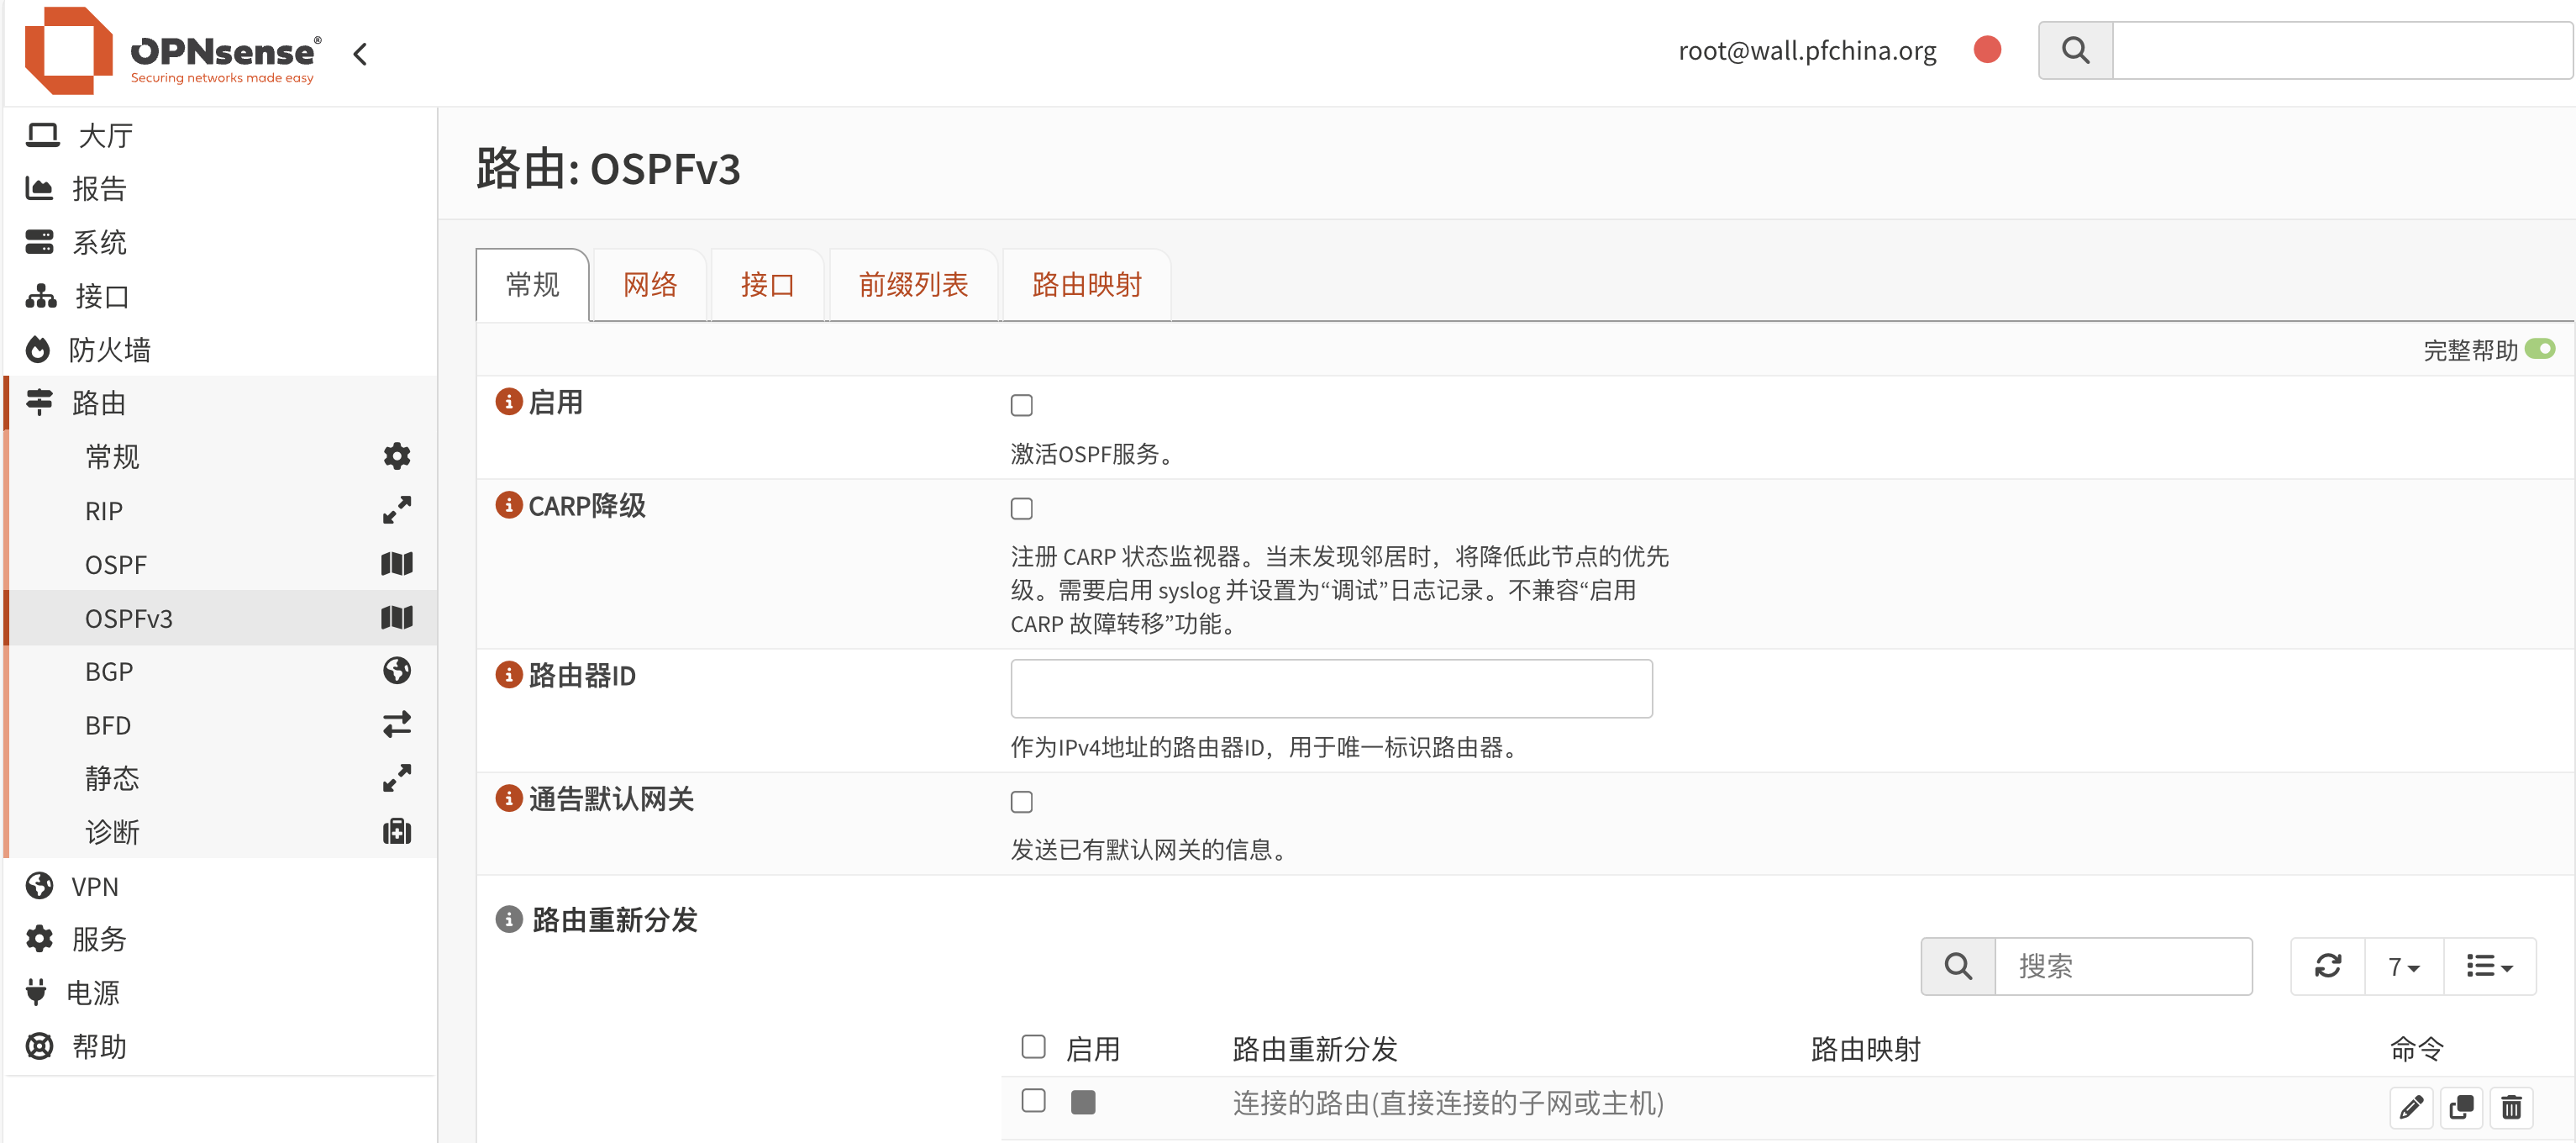Toggle the 完整帮助 full help switch
This screenshot has height=1143, width=2576.
pyautogui.click(x=2539, y=349)
